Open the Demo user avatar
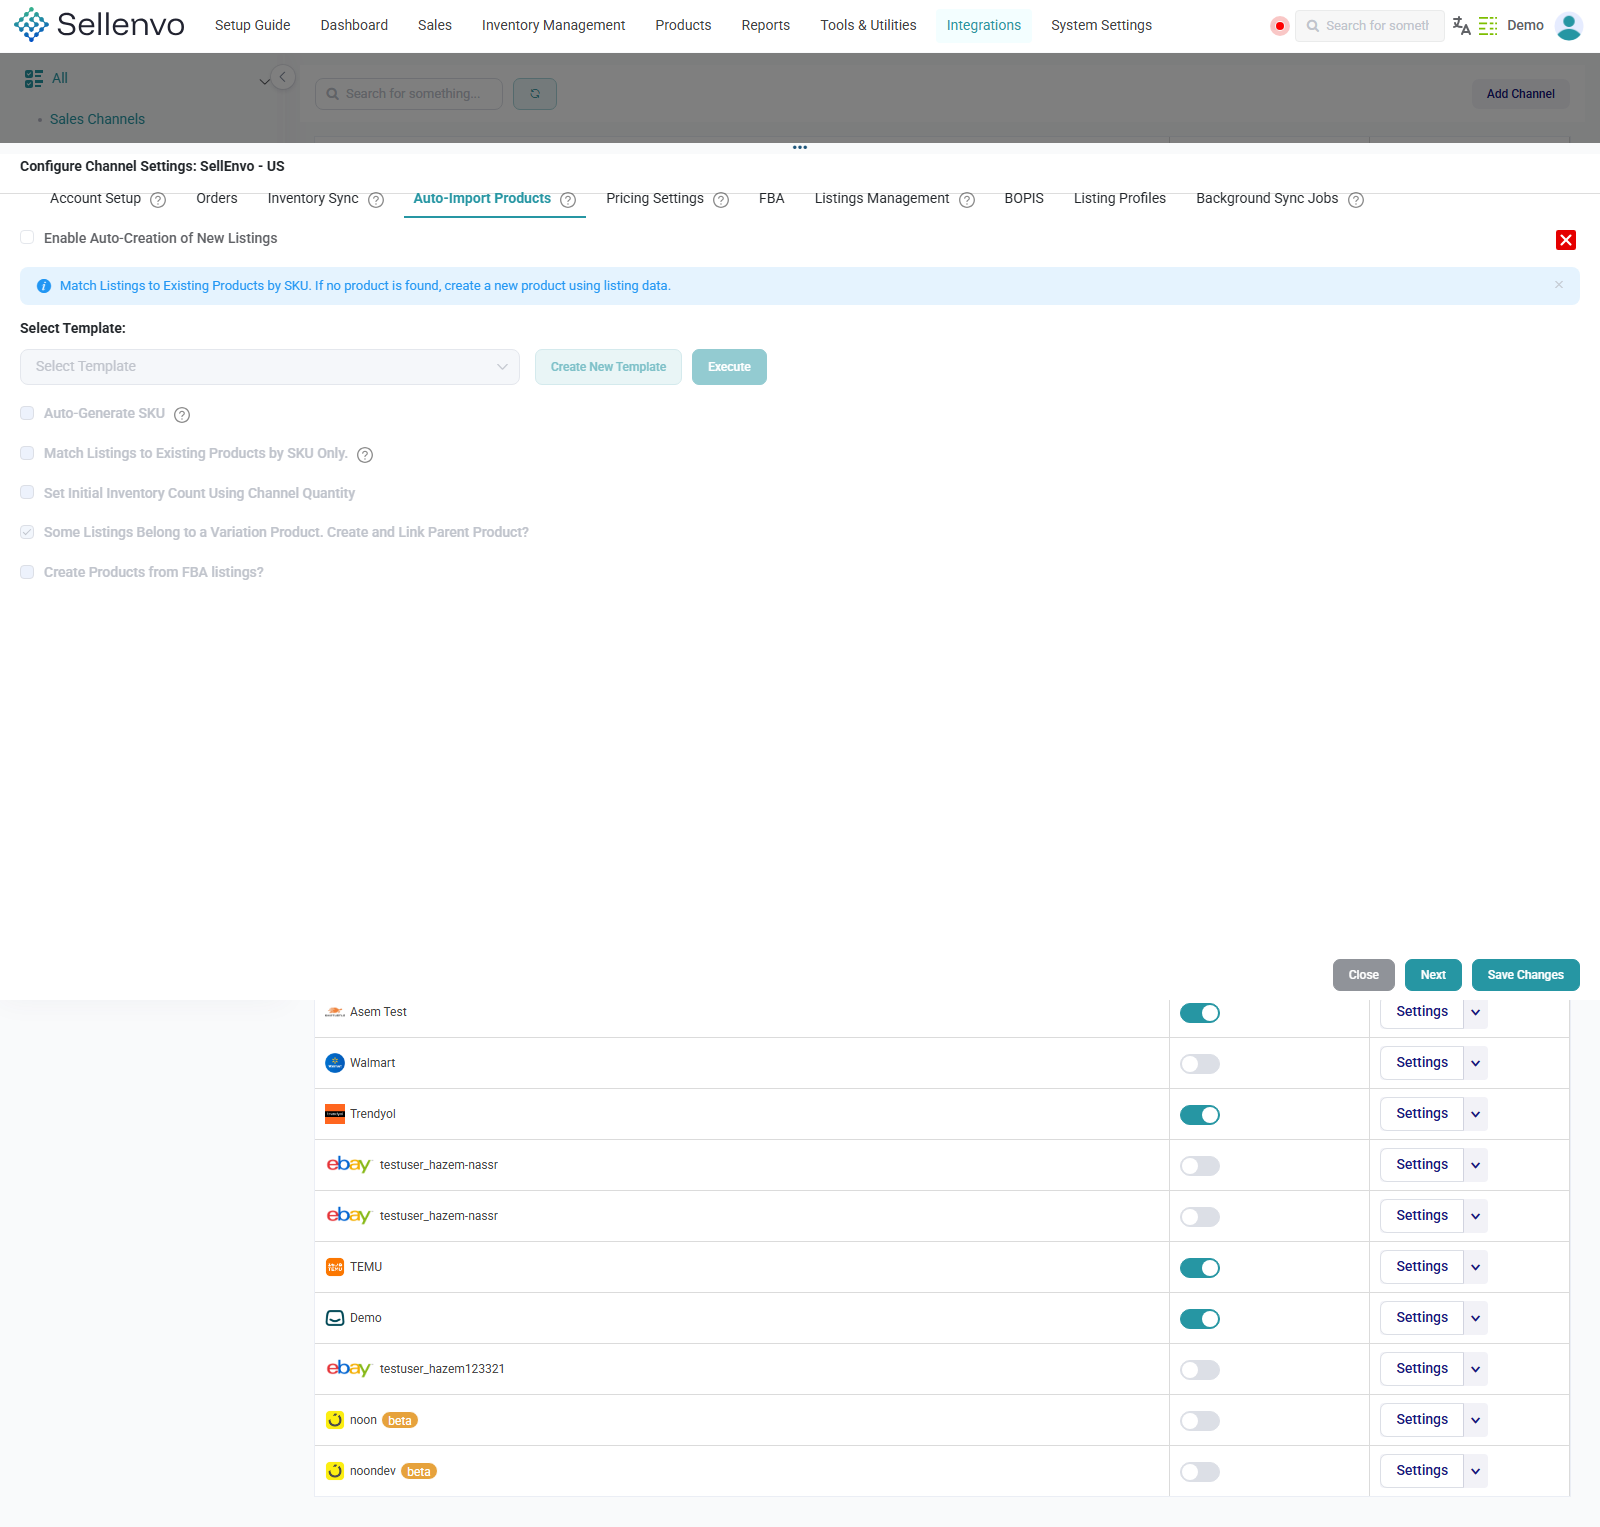1600x1527 pixels. (x=1569, y=26)
